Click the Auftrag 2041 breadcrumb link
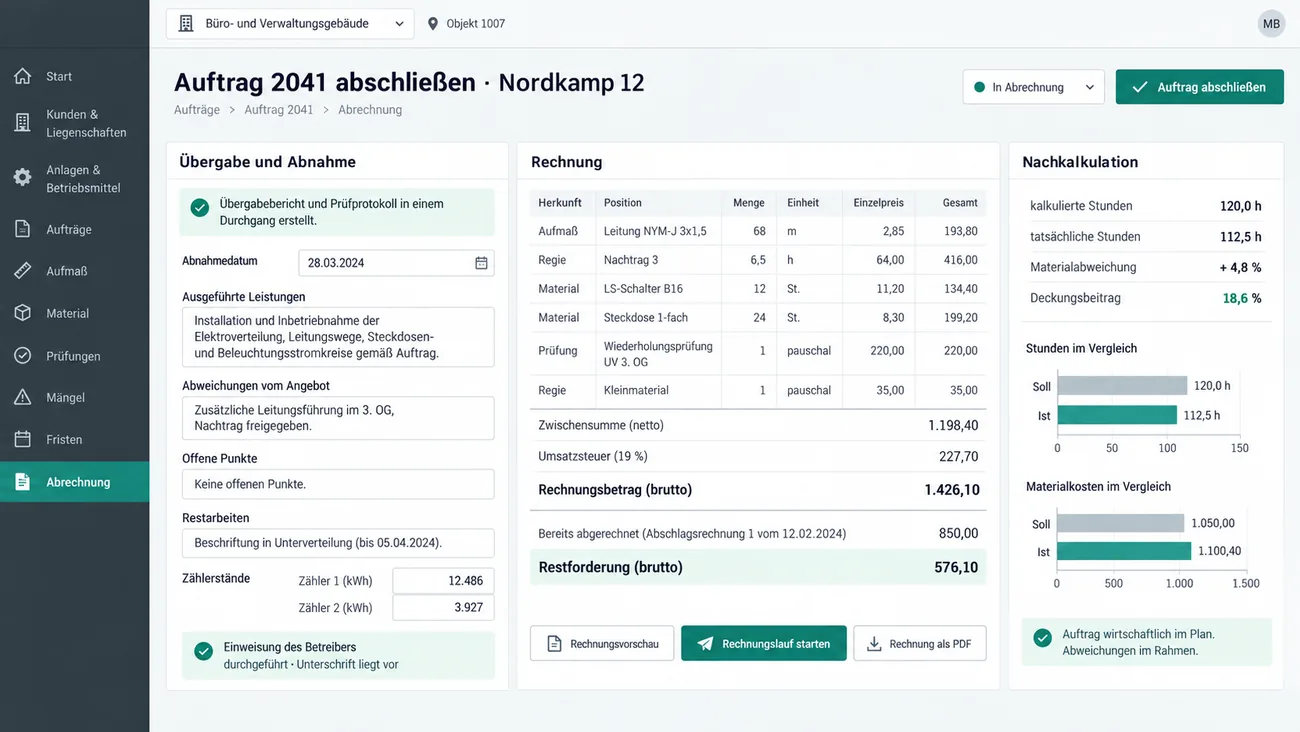This screenshot has width=1300, height=732. 279,110
